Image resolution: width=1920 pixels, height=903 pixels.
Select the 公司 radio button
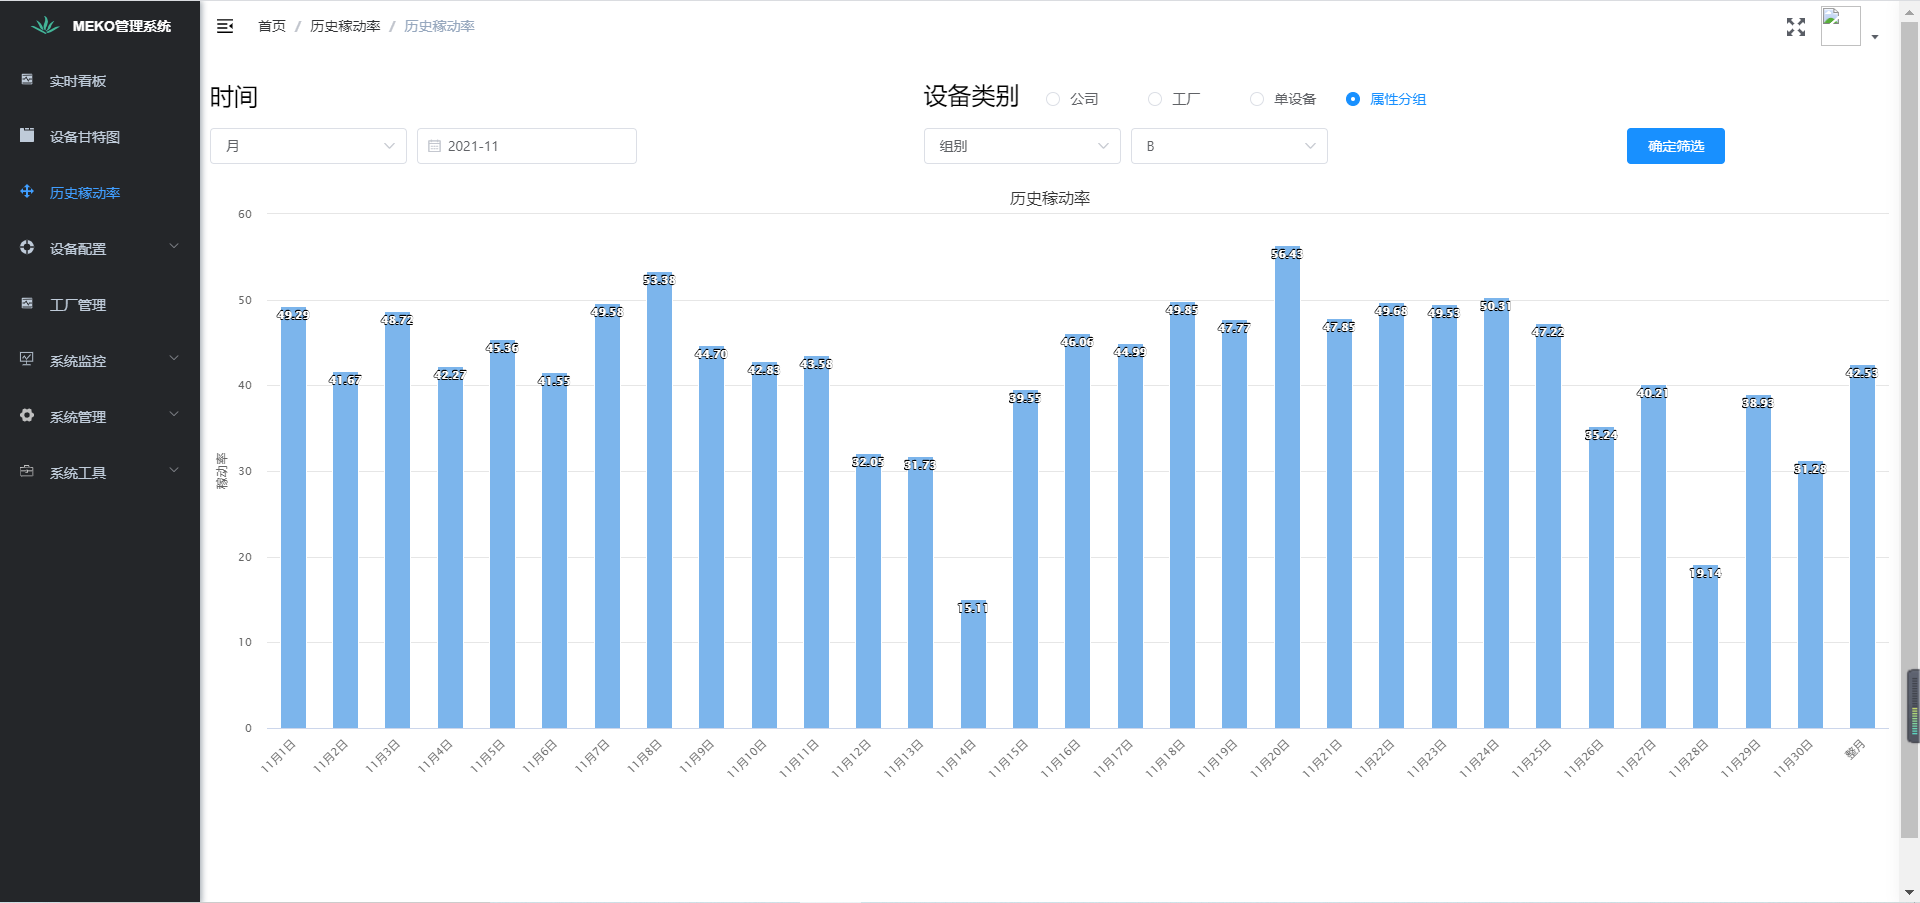[1053, 99]
